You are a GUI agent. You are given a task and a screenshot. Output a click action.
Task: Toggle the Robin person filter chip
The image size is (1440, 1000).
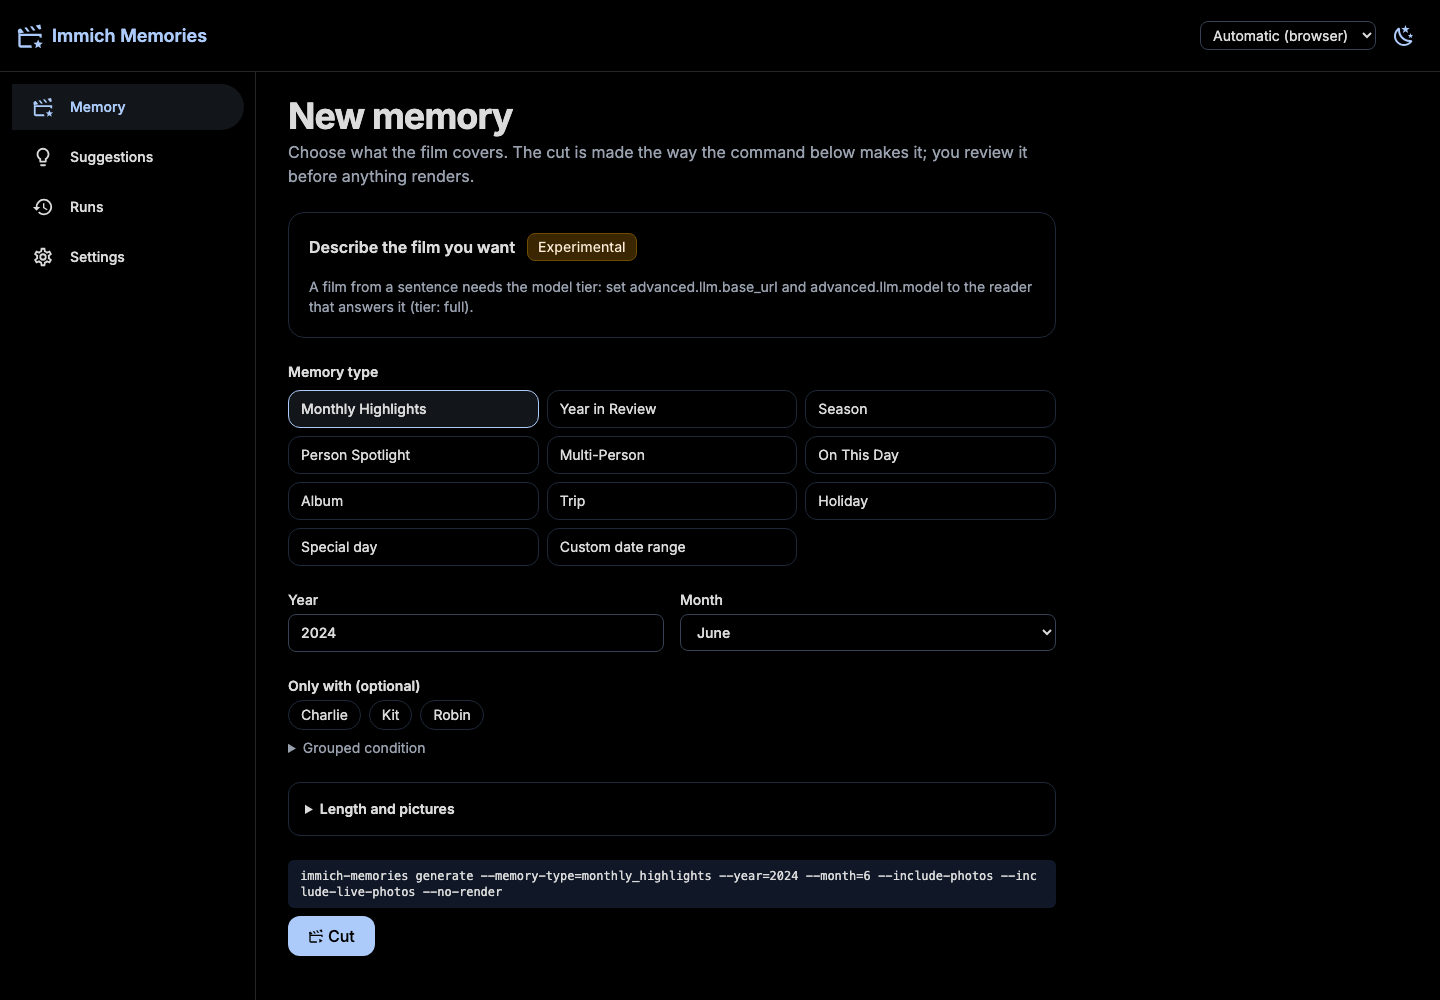point(452,715)
